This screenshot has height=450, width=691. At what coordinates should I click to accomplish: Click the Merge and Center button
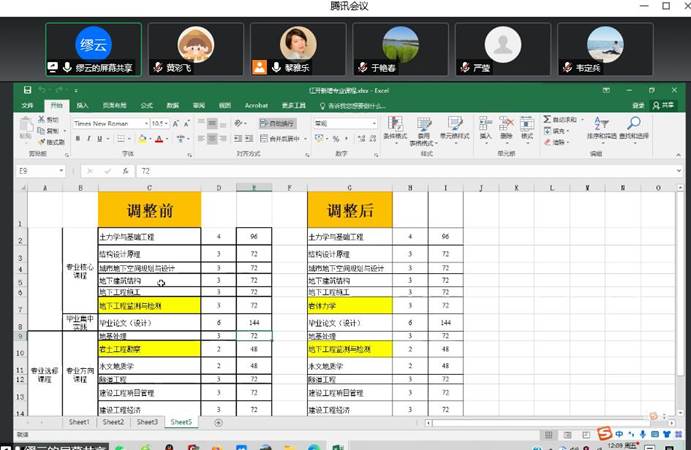[x=280, y=139]
